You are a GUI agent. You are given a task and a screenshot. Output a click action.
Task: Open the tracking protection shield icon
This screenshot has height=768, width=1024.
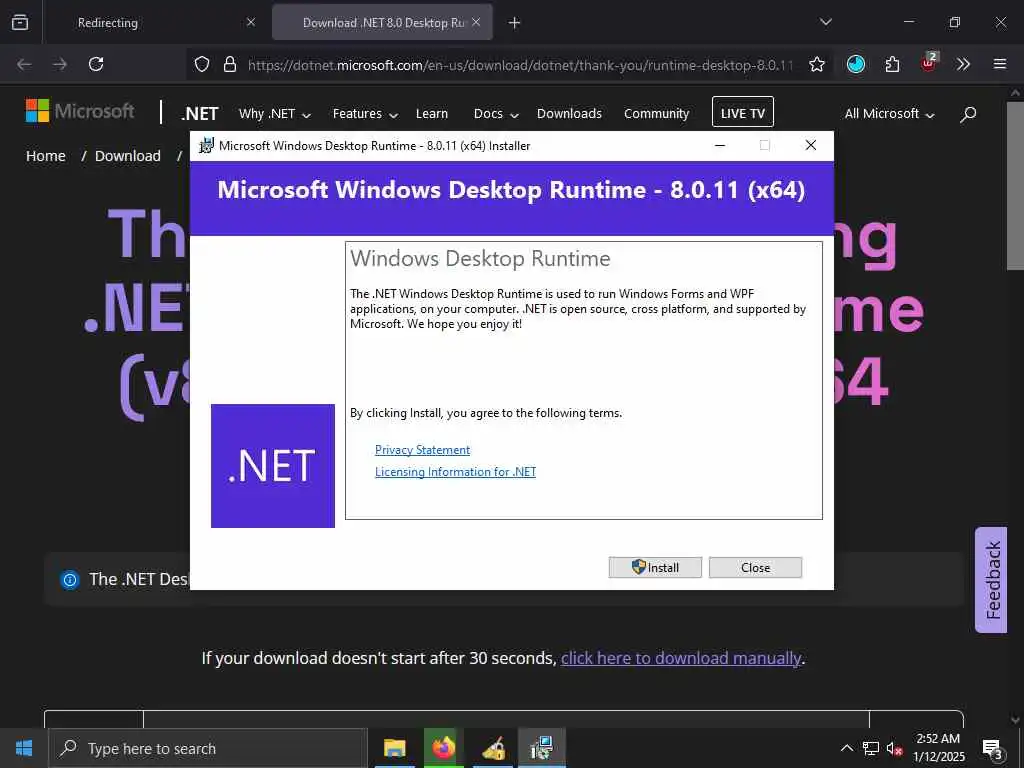click(202, 64)
